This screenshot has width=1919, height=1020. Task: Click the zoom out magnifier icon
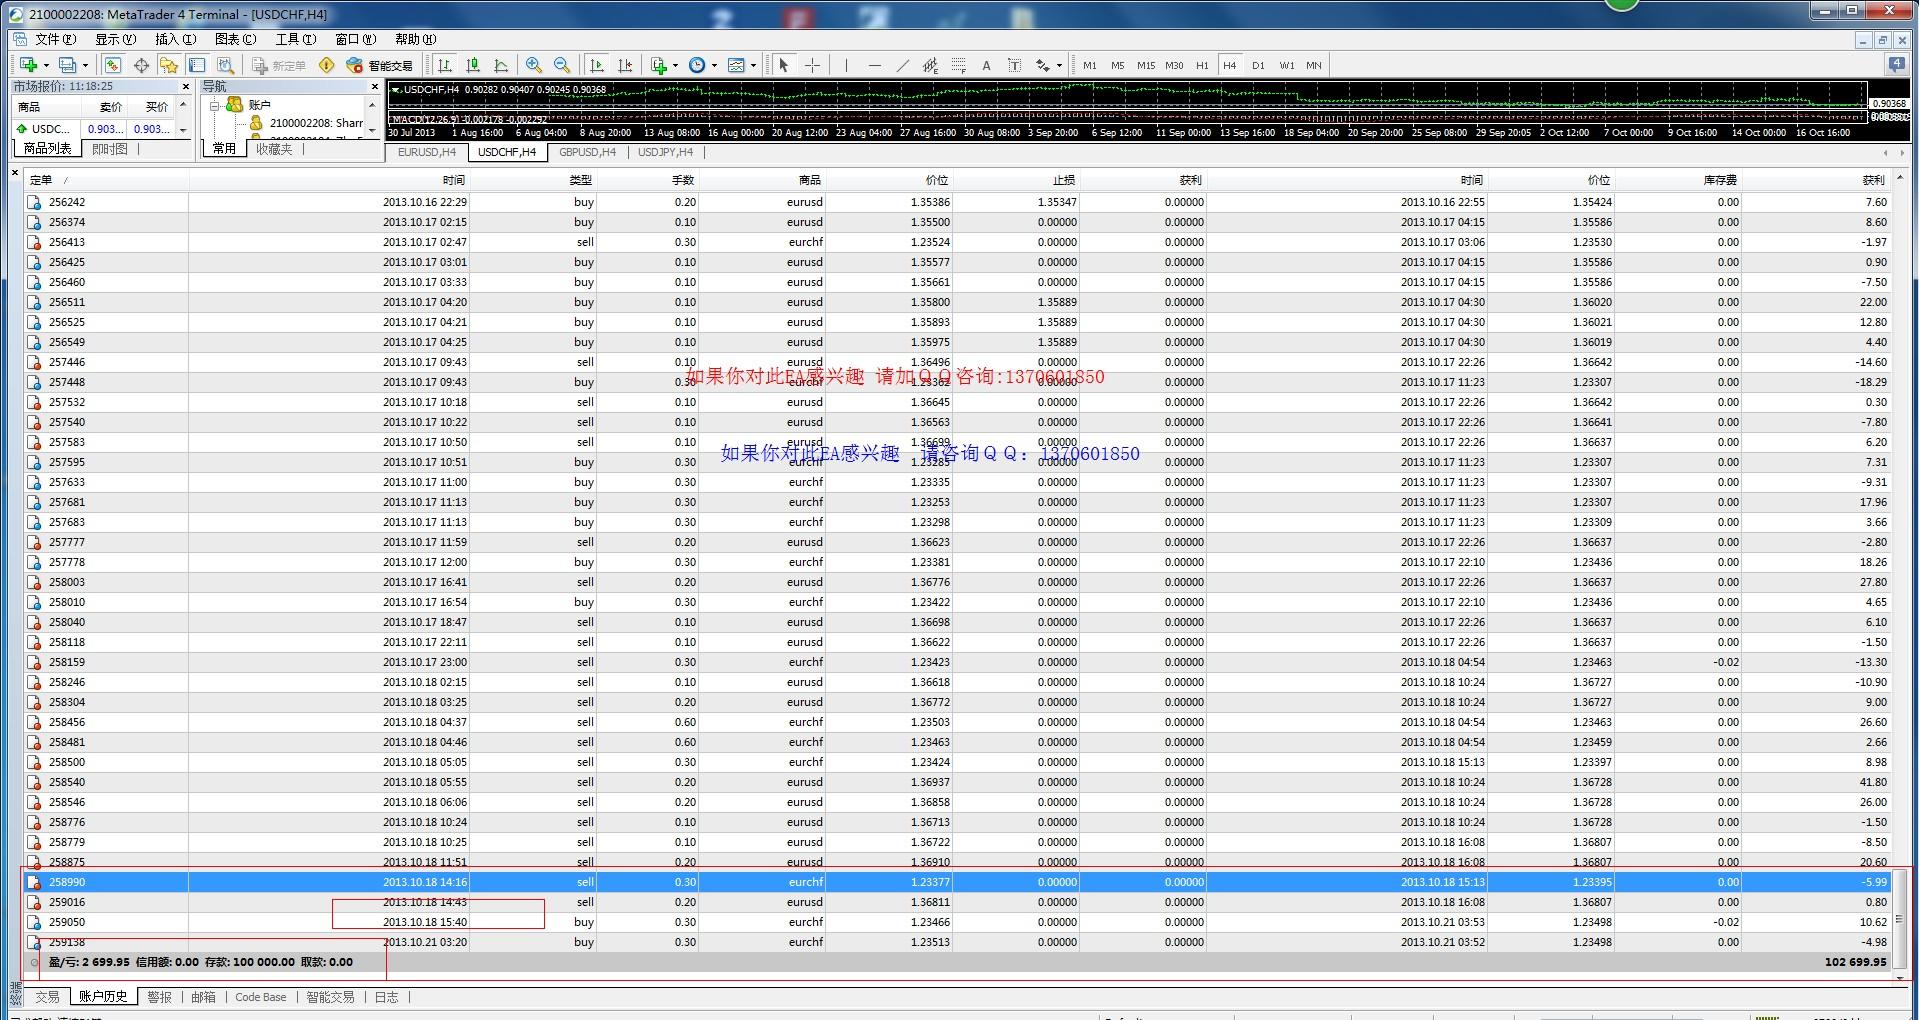click(562, 65)
